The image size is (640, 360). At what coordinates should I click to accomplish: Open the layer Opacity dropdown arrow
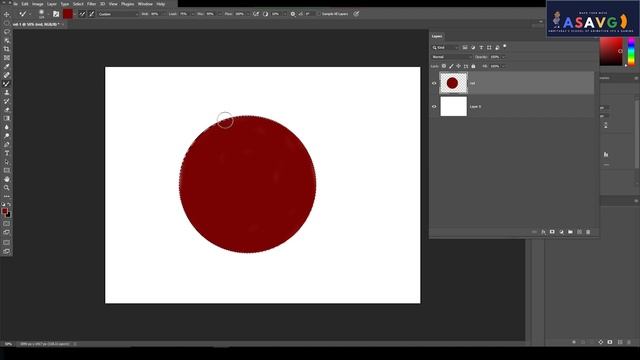pyautogui.click(x=503, y=57)
